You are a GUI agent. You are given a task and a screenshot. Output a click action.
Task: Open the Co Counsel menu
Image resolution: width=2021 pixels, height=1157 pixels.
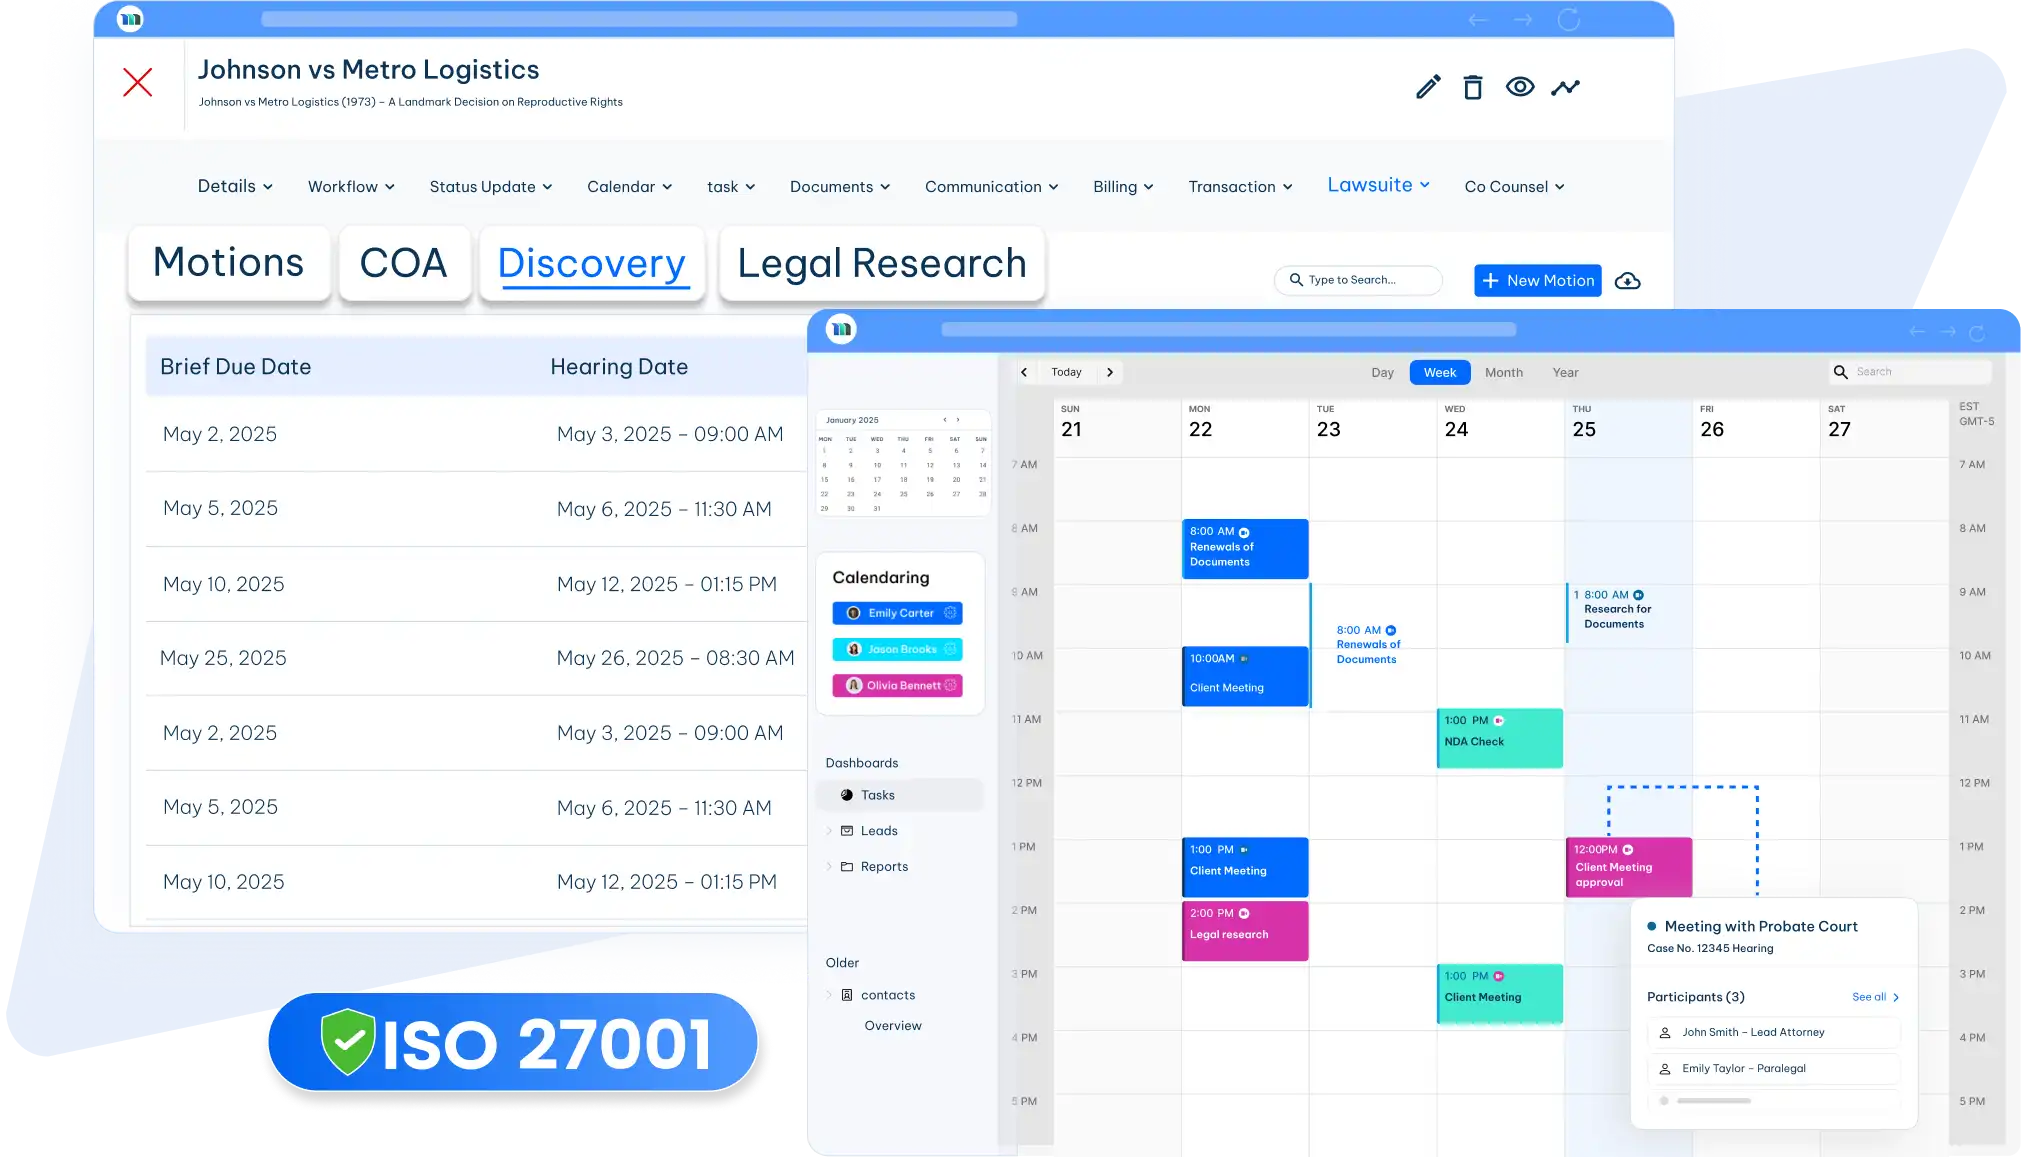[1515, 187]
